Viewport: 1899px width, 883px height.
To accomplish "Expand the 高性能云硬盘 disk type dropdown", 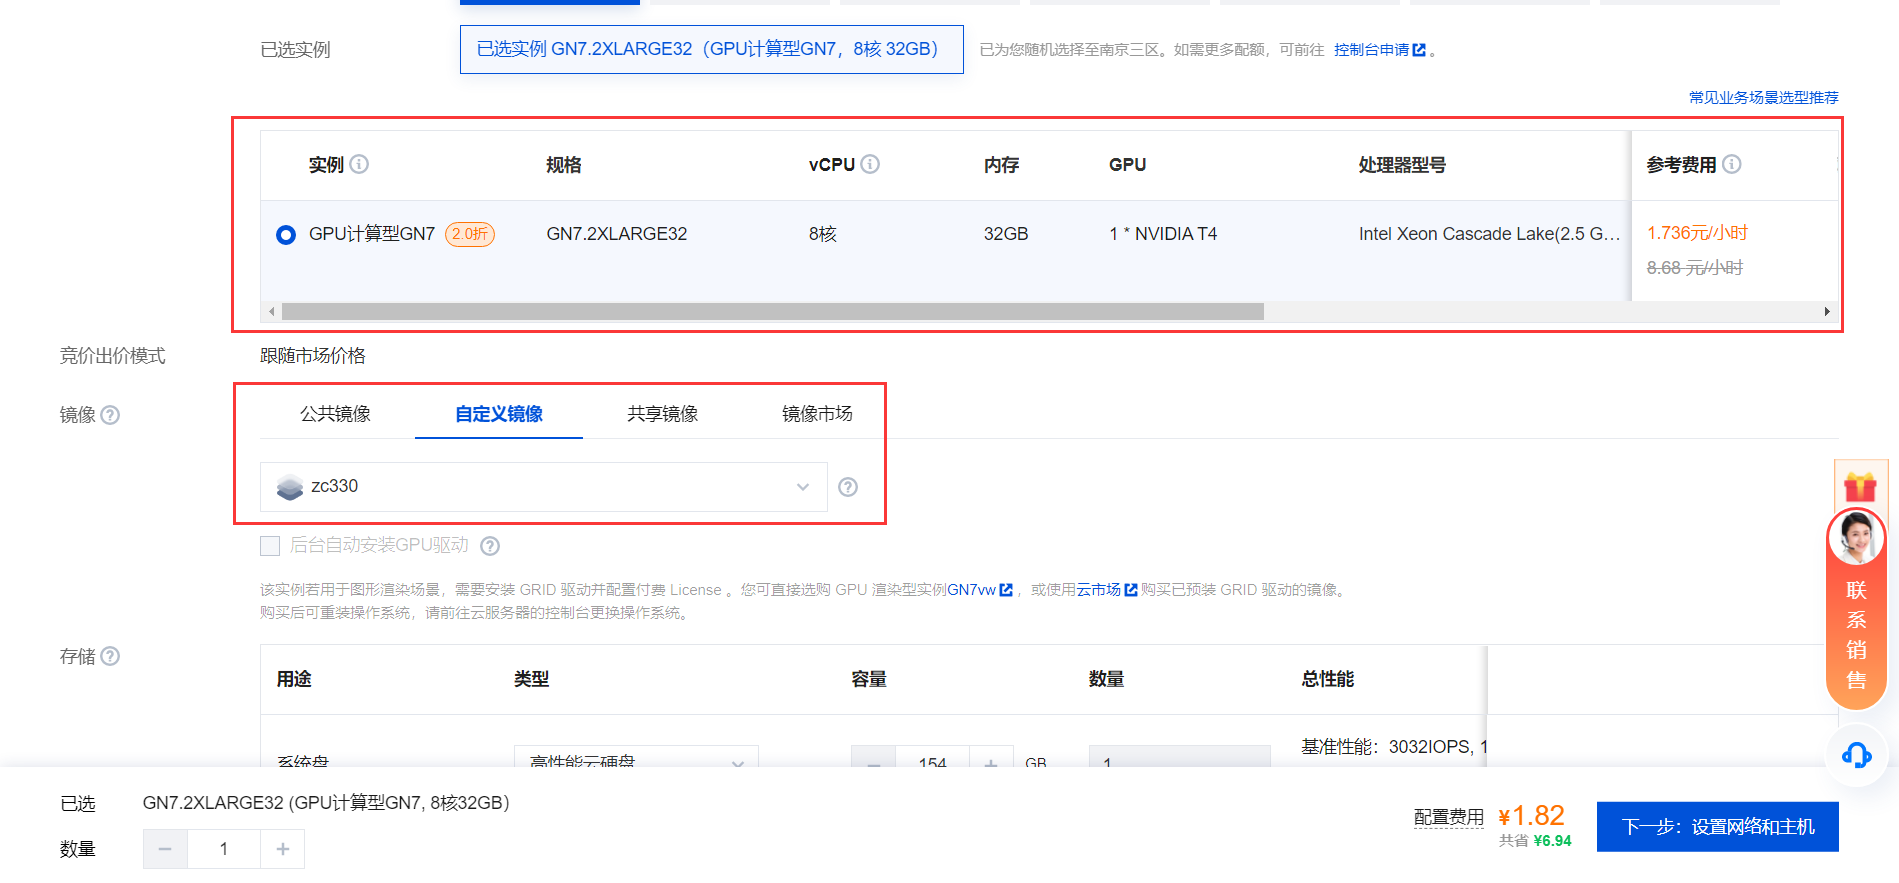I will click(636, 759).
